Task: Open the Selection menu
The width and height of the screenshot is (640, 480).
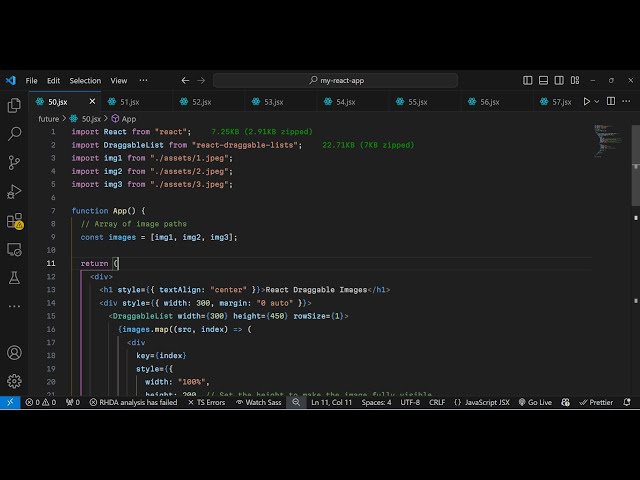Action: click(x=85, y=80)
